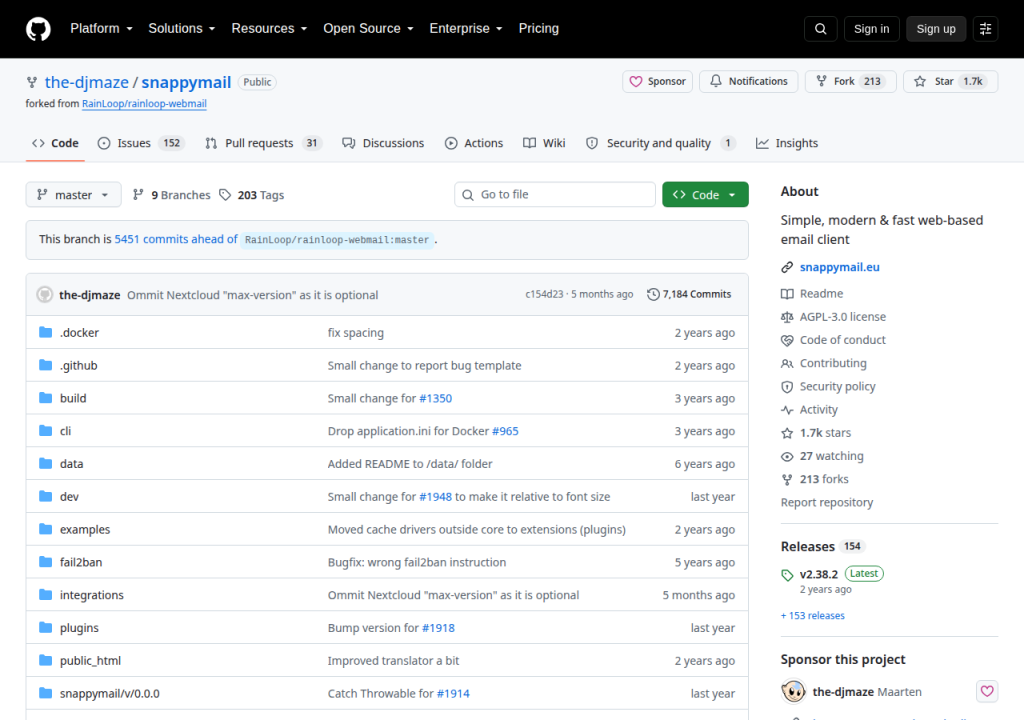
Task: Open the + 153 releases link
Action: click(812, 615)
